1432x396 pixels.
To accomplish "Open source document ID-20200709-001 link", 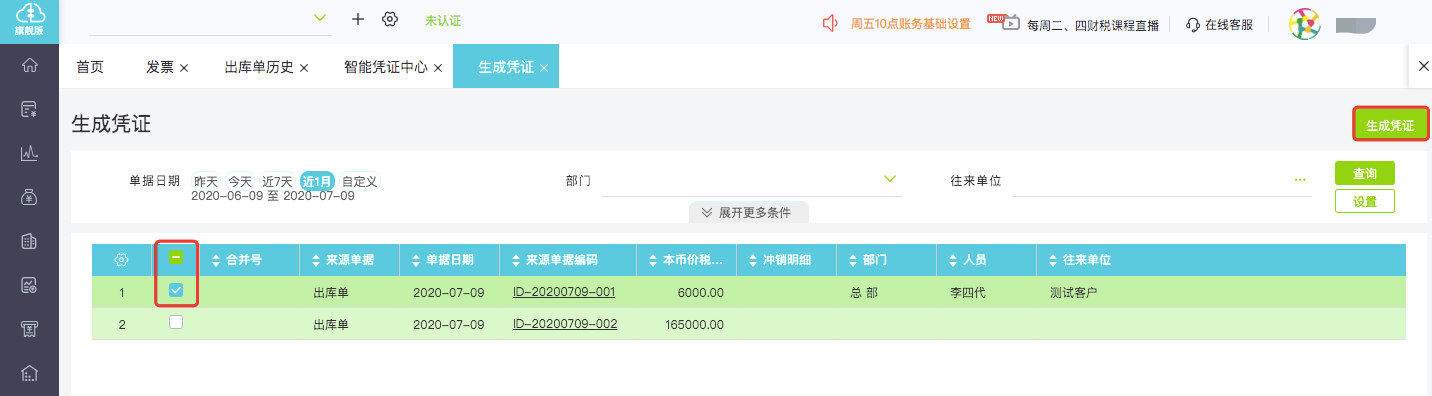I will click(564, 292).
